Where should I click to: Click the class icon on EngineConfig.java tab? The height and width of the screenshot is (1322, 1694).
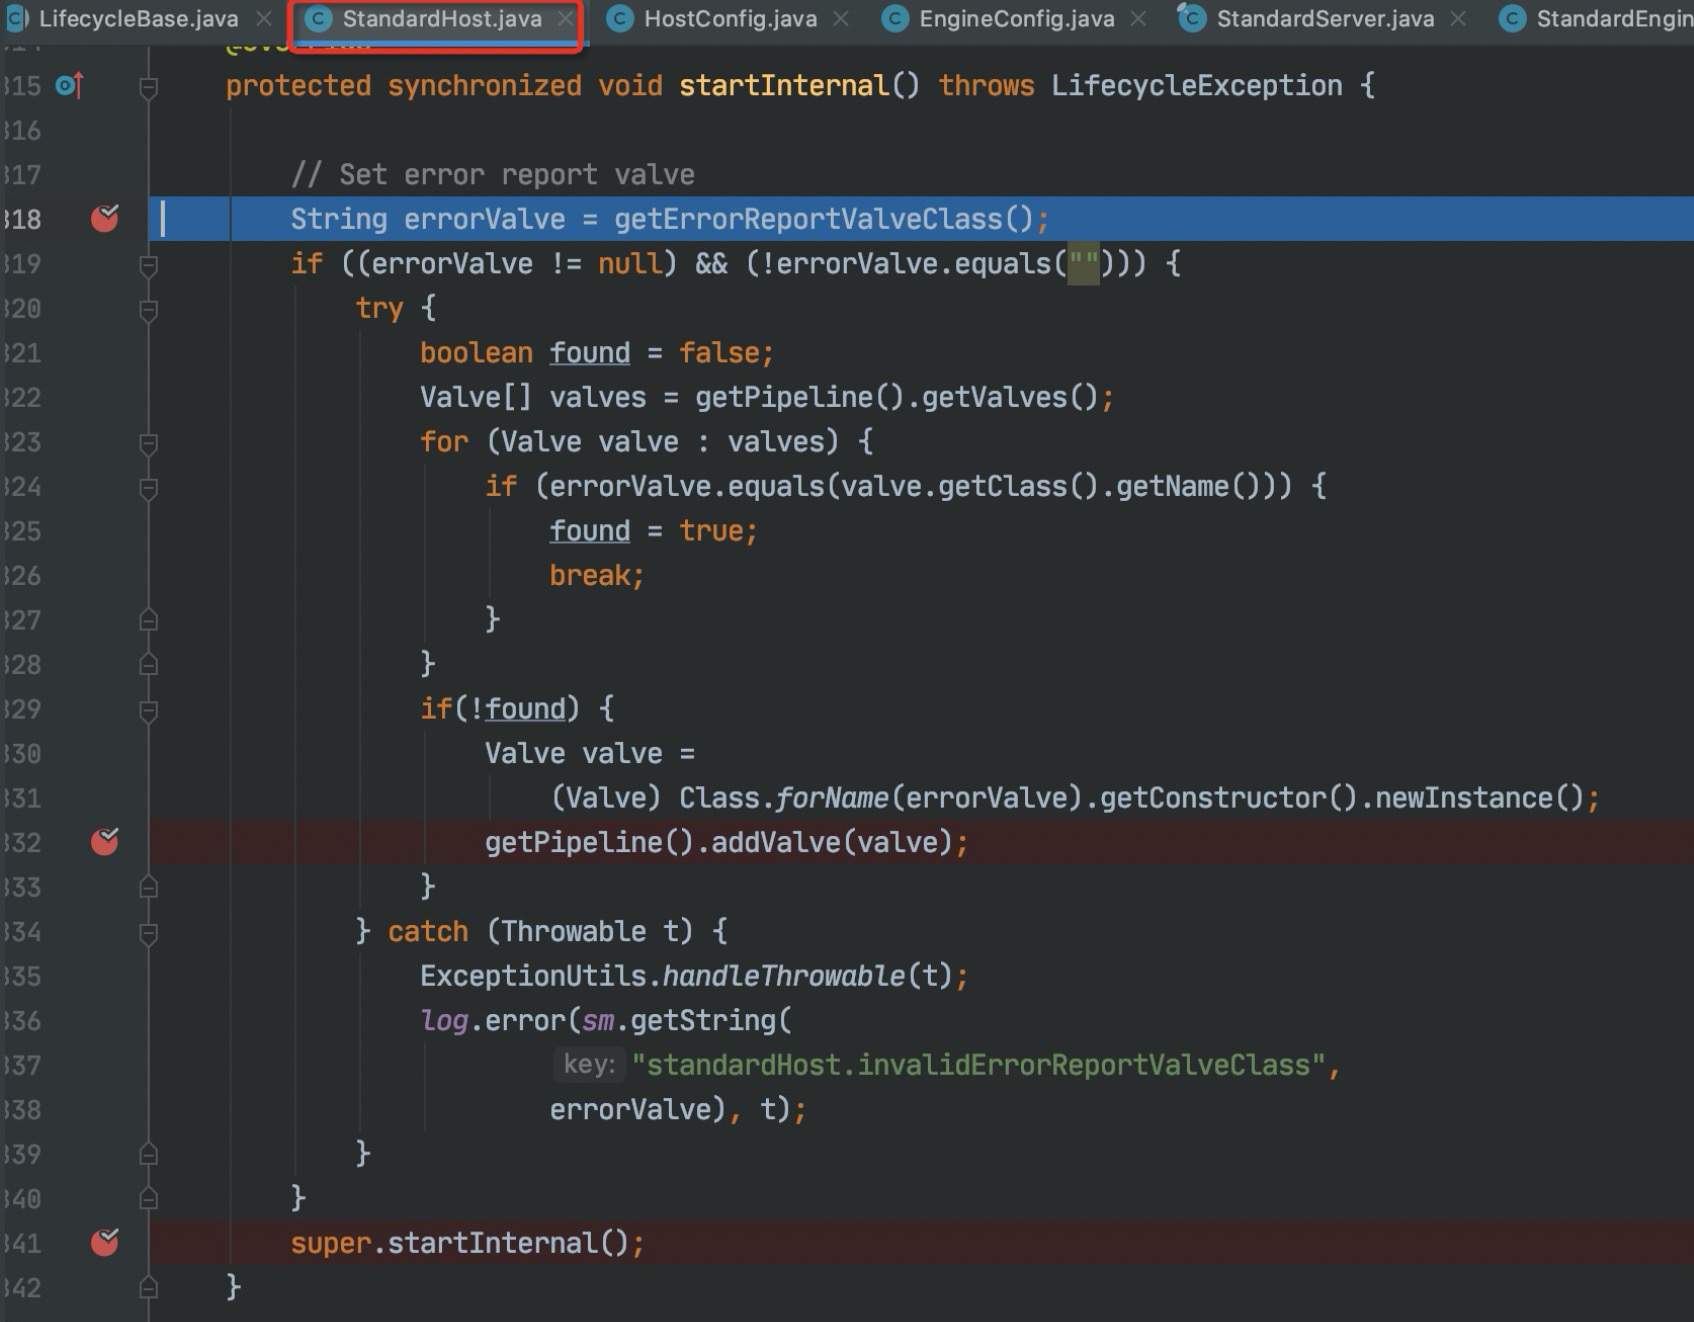point(895,19)
